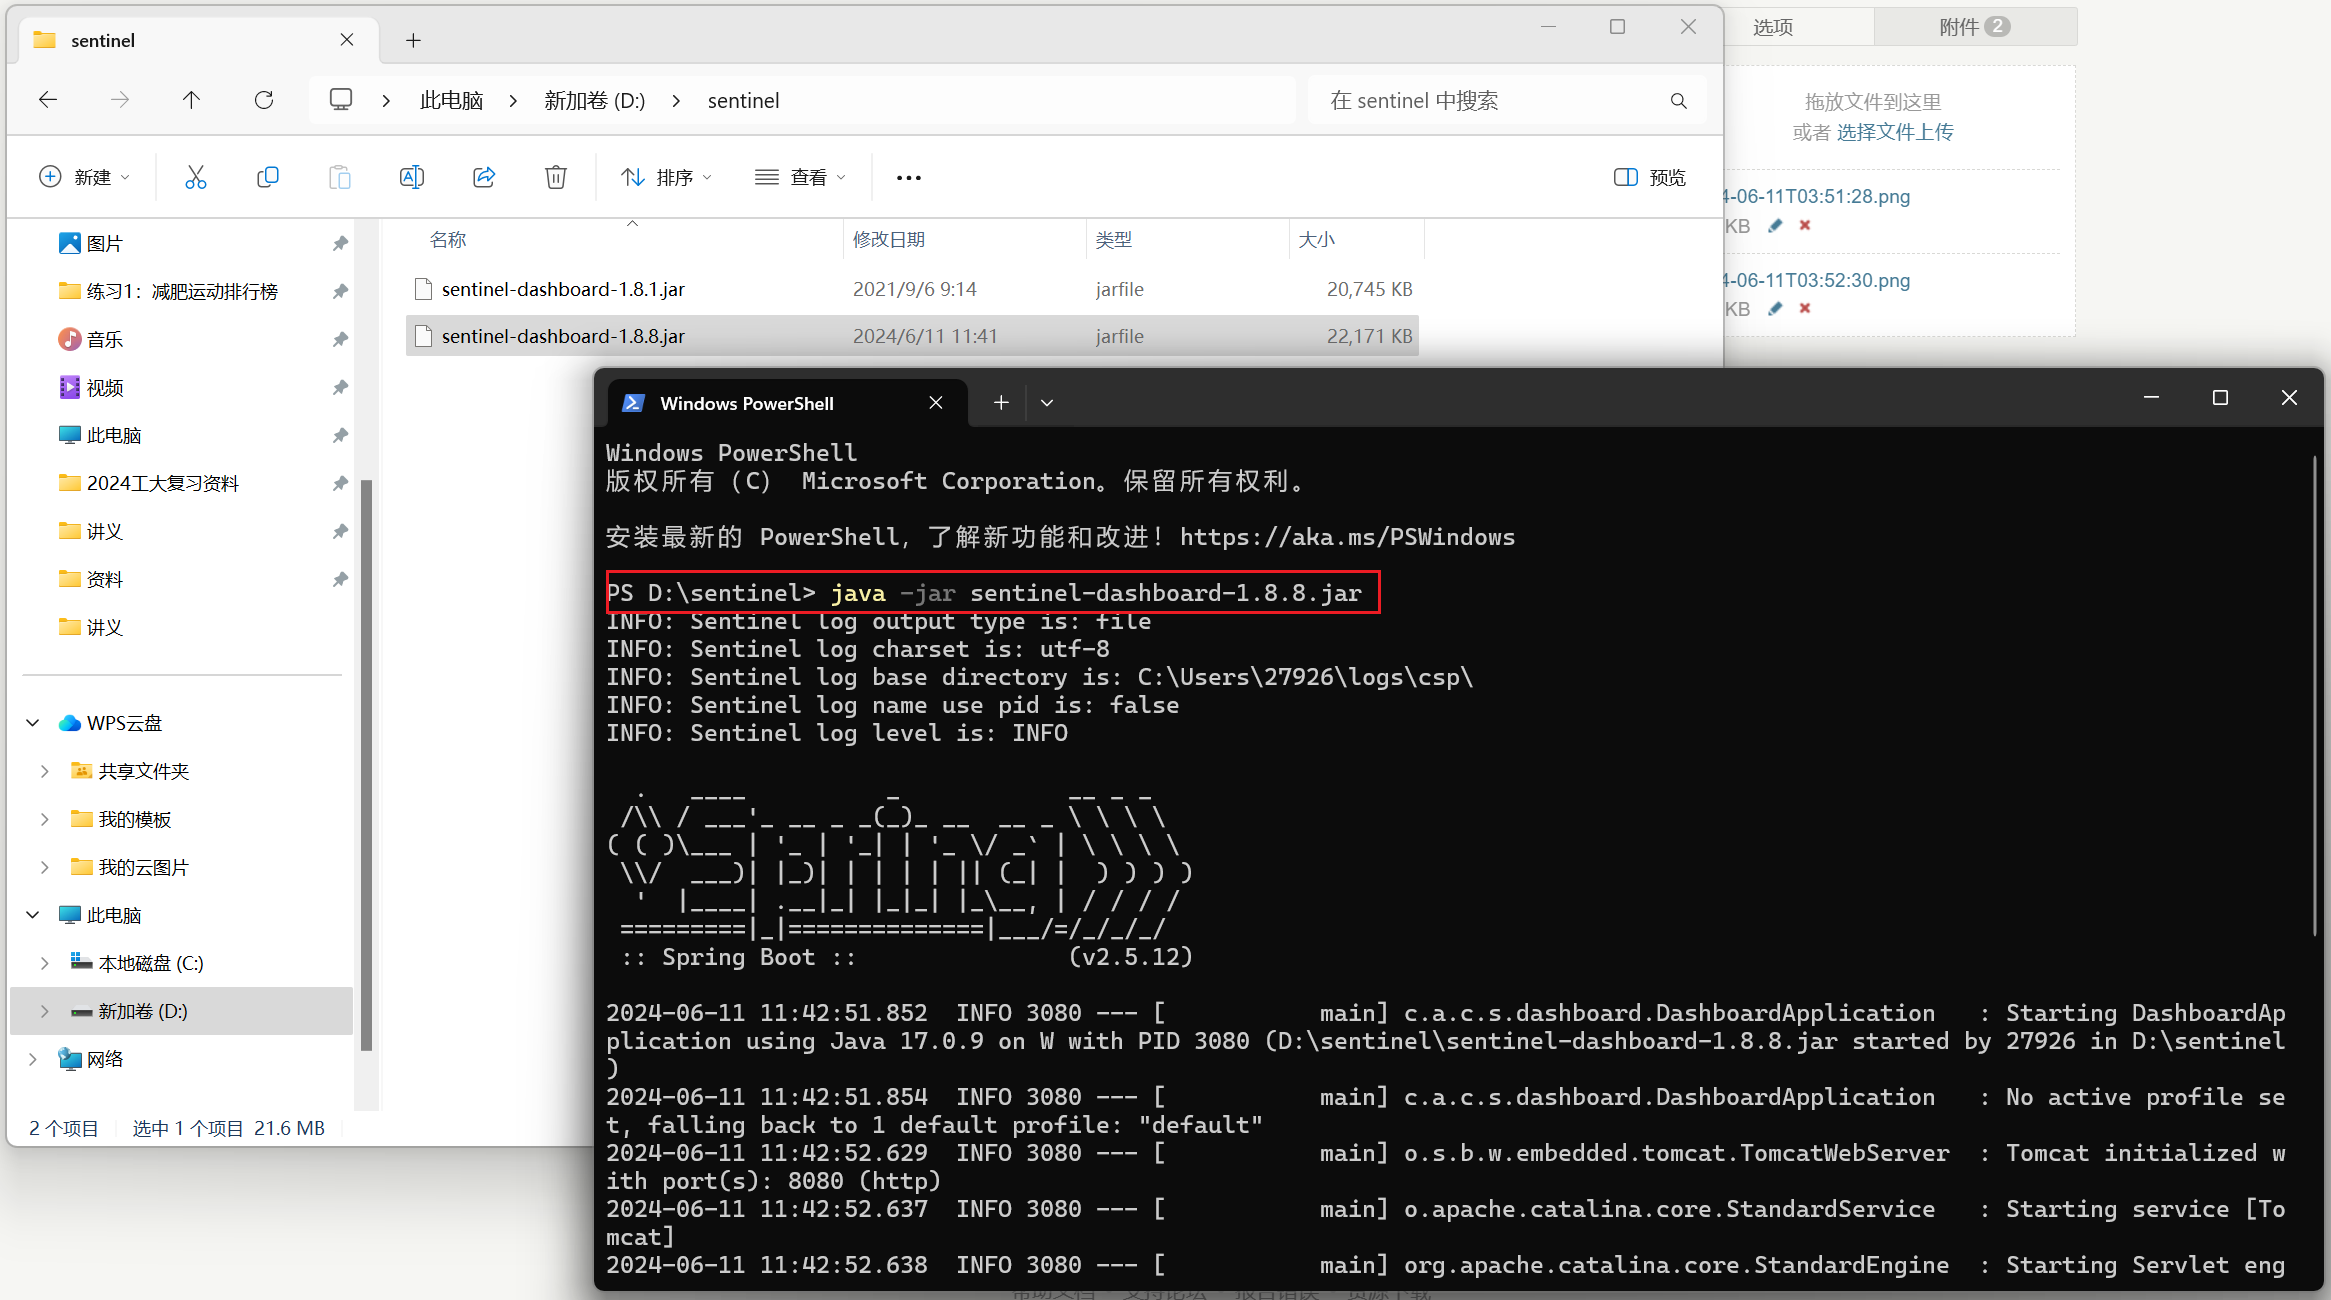
Task: Open a new File Explorer tab
Action: click(413, 40)
